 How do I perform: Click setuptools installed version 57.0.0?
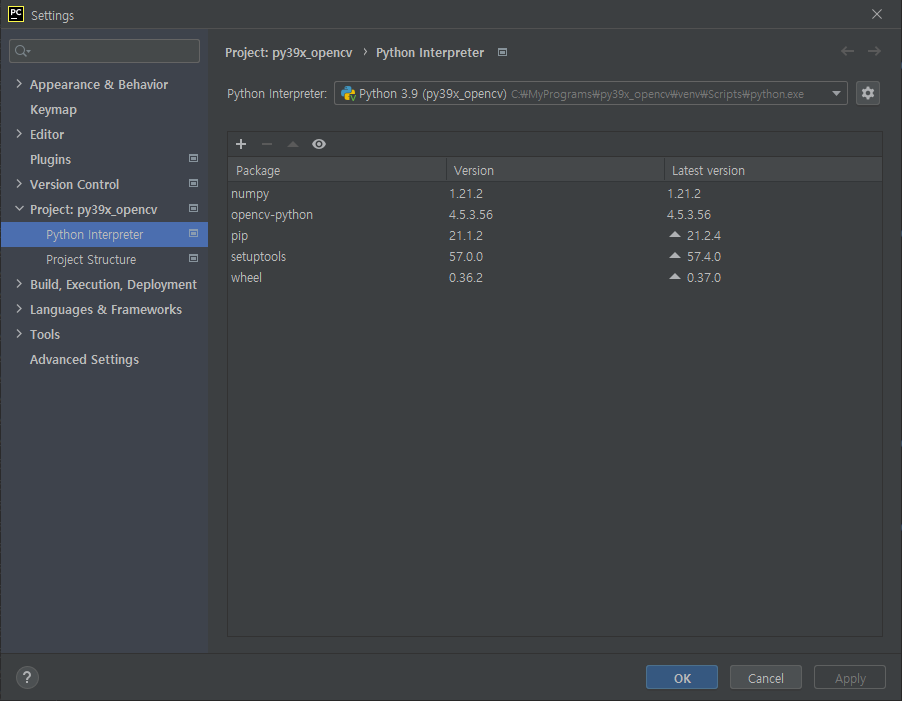click(x=465, y=256)
